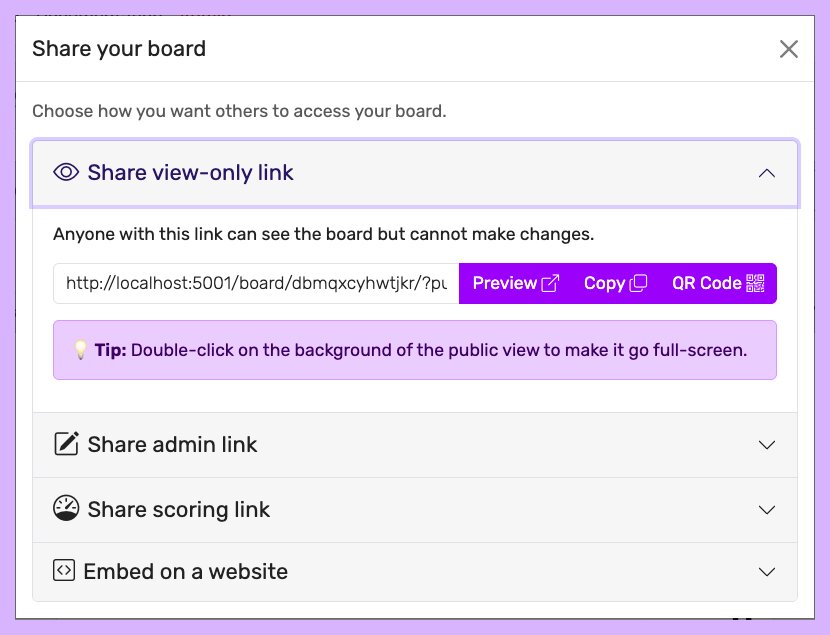Click the Share view-only link heading

(191, 173)
